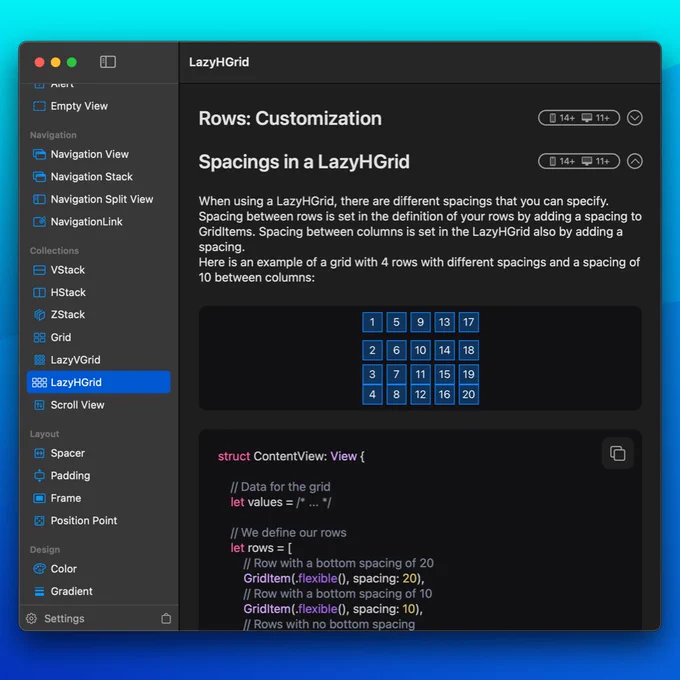Click the Navigation section header
The image size is (680, 680).
53,135
